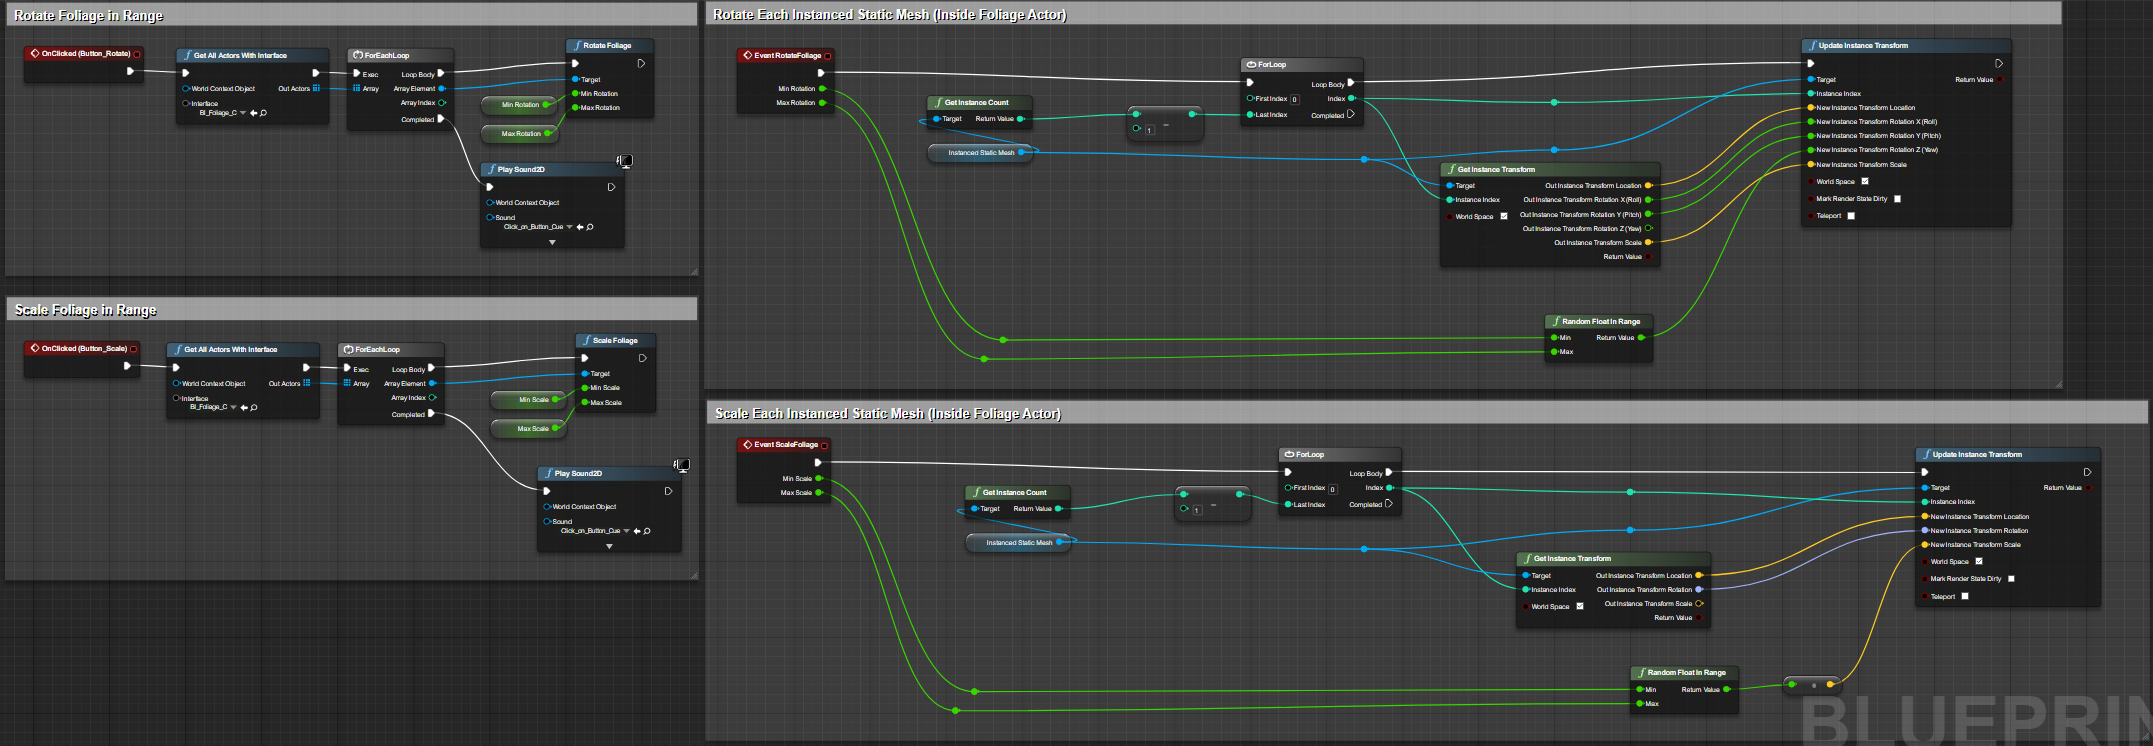Screen dimensions: 2153x746
Task: Select Get Instance Count node title in Rotate section
Action: (976, 102)
